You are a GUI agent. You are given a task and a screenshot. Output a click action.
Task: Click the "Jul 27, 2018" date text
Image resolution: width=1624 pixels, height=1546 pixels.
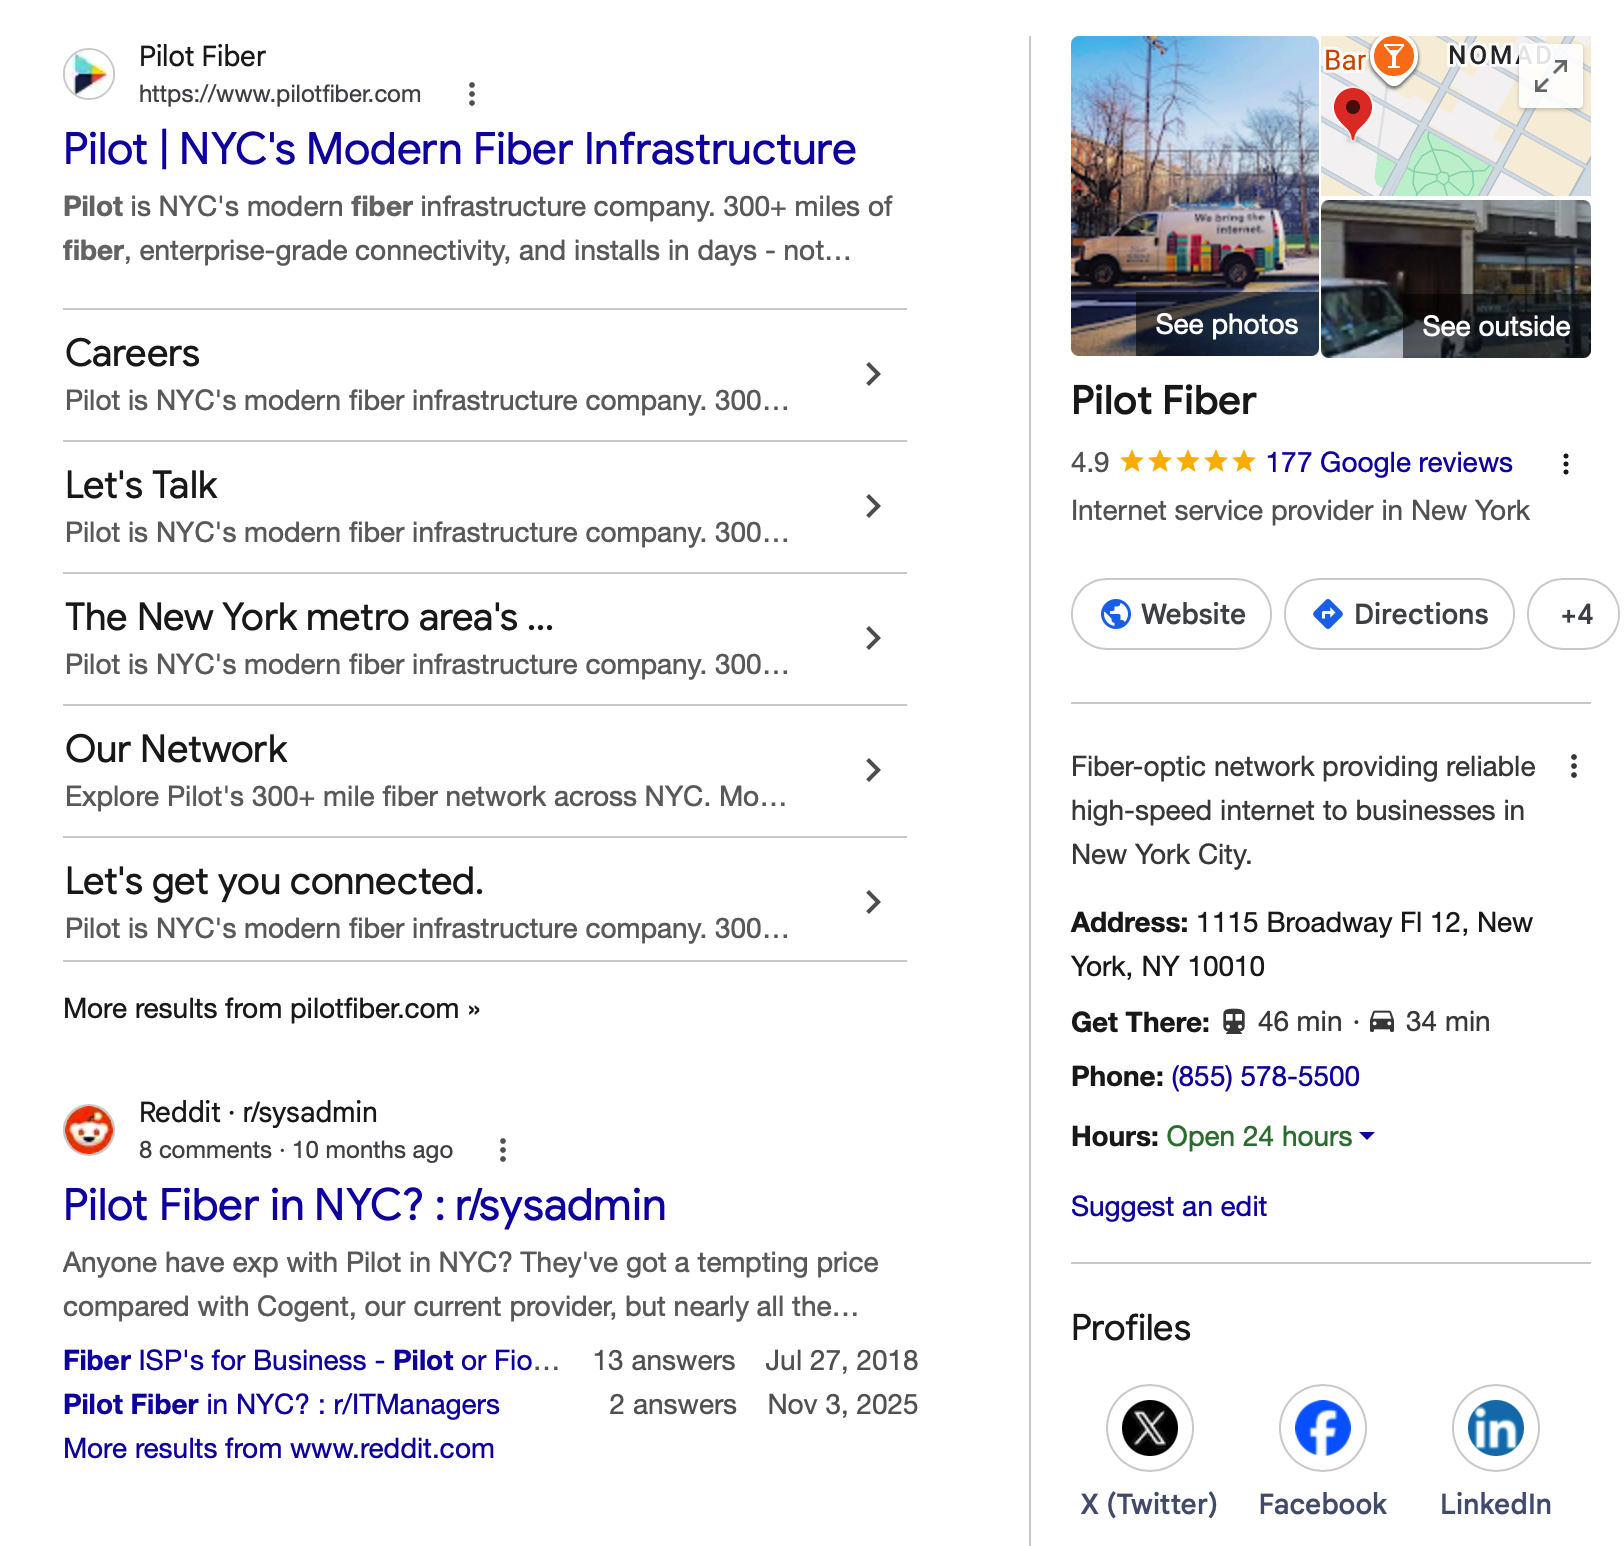click(842, 1360)
